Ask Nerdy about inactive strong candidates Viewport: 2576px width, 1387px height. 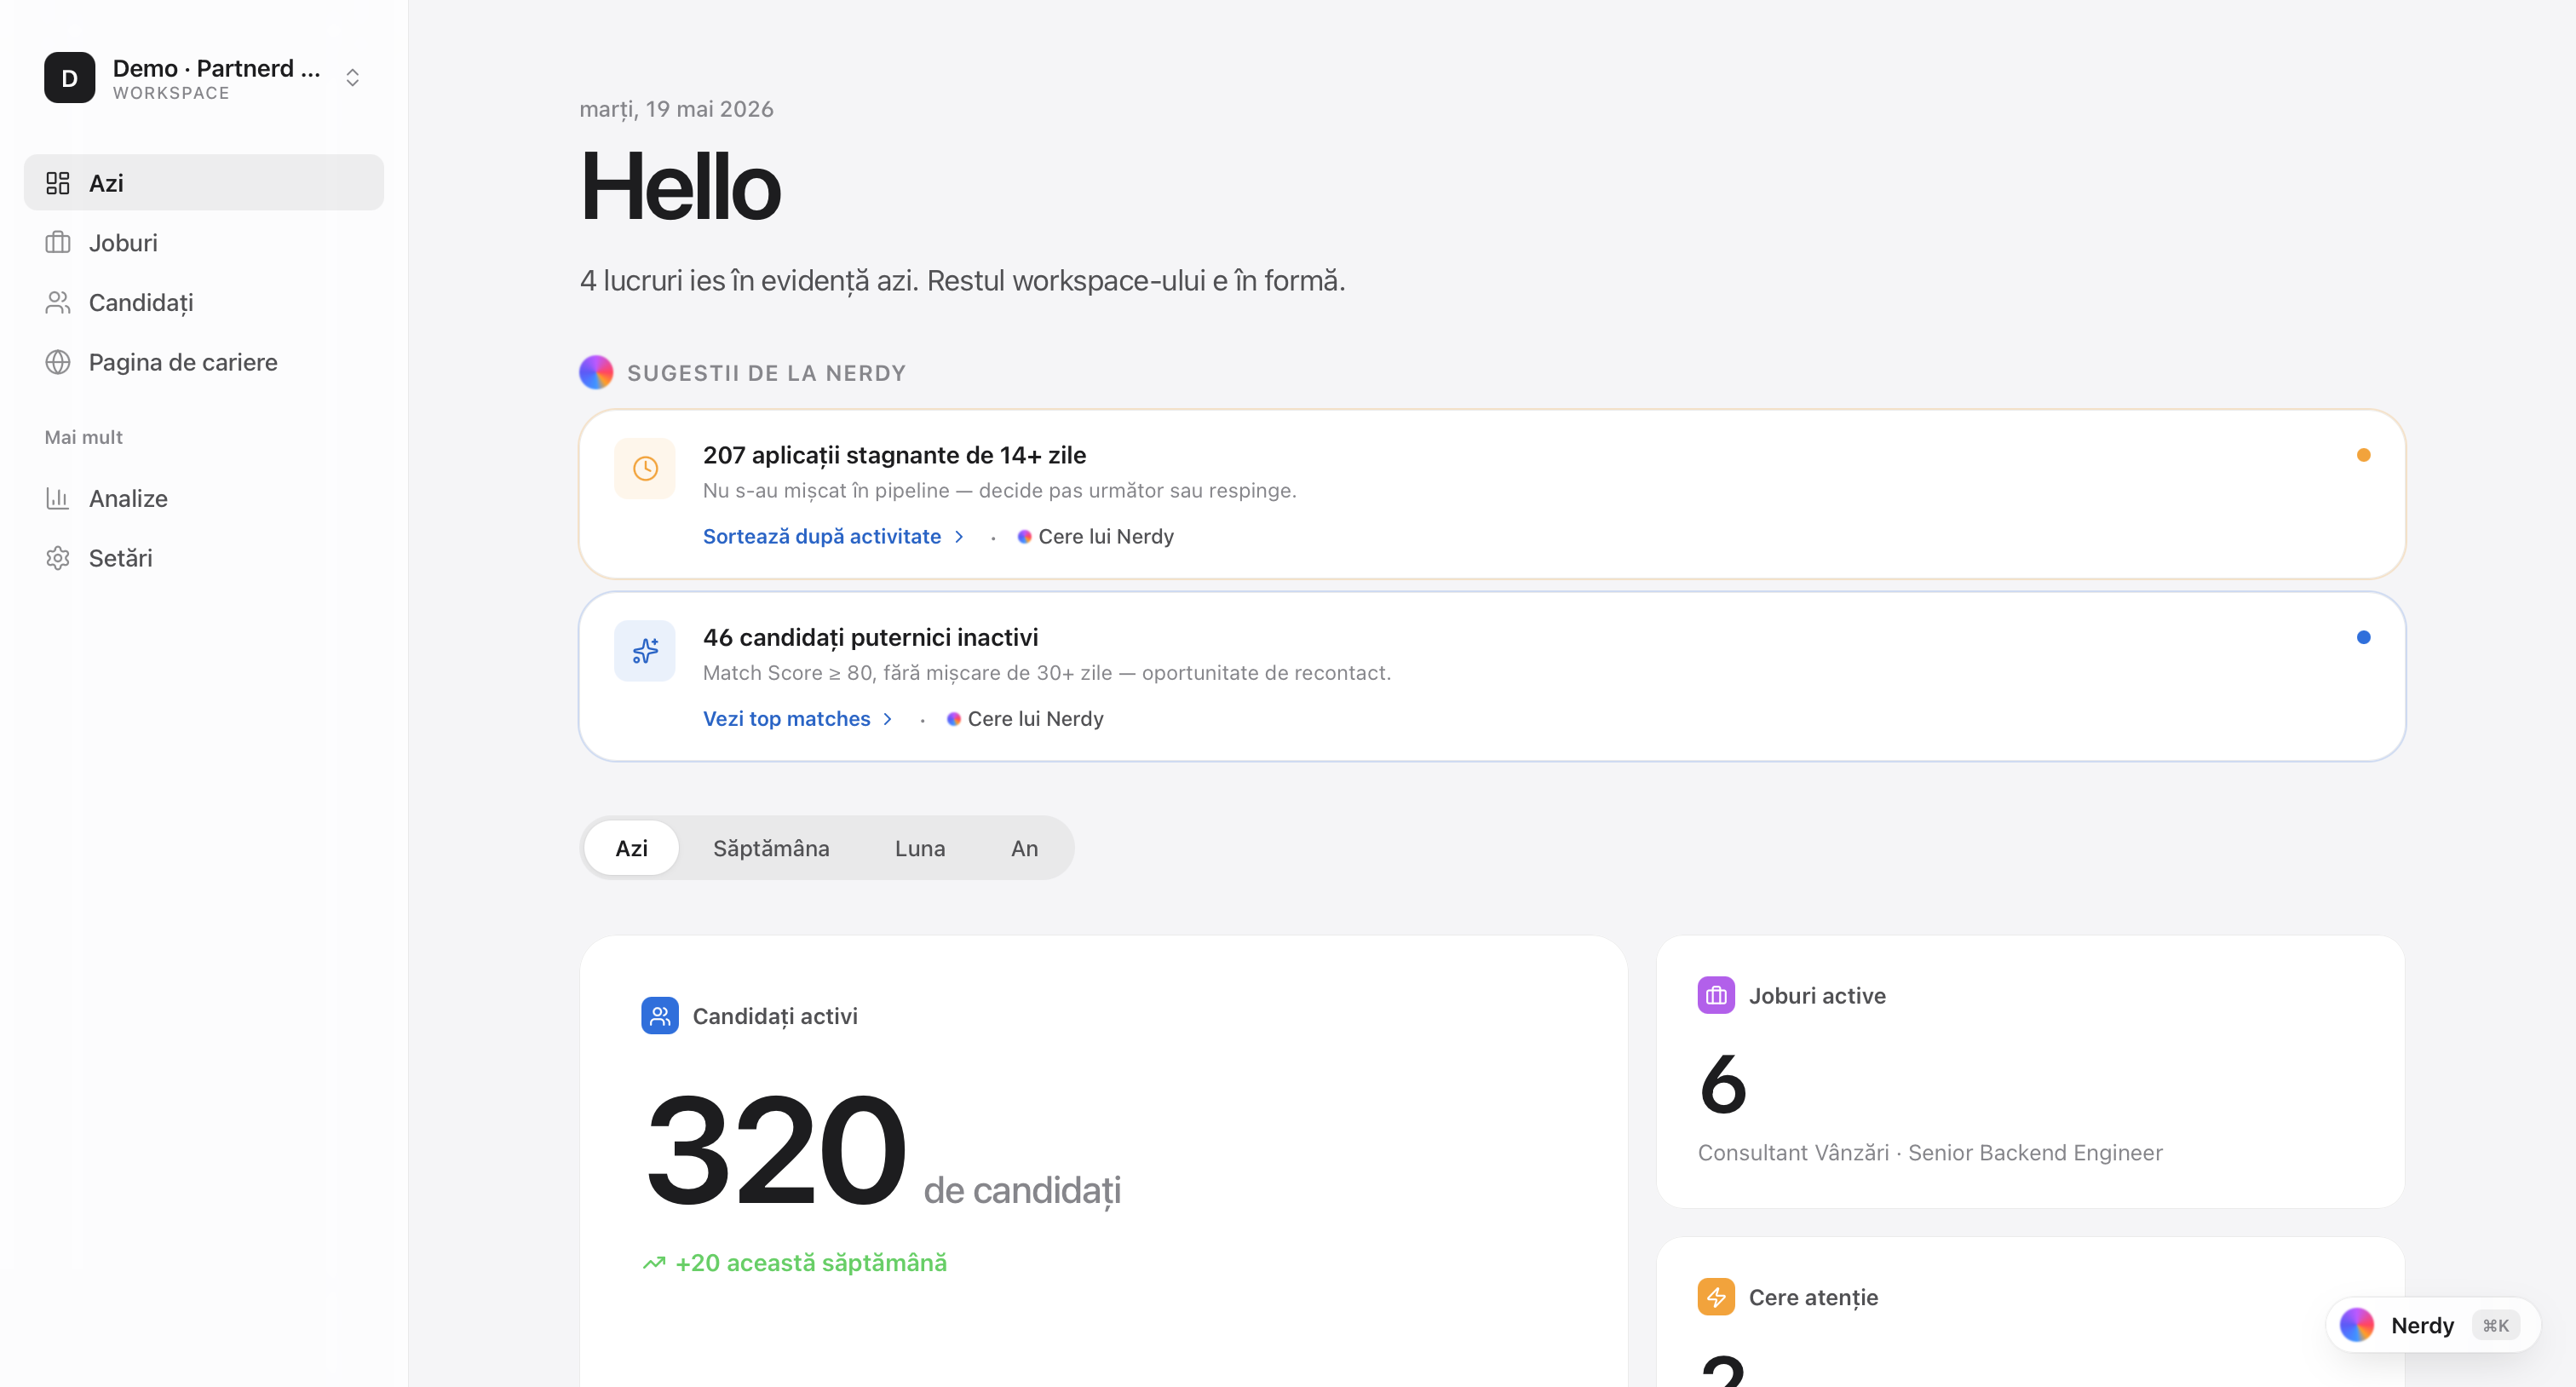click(x=1025, y=719)
